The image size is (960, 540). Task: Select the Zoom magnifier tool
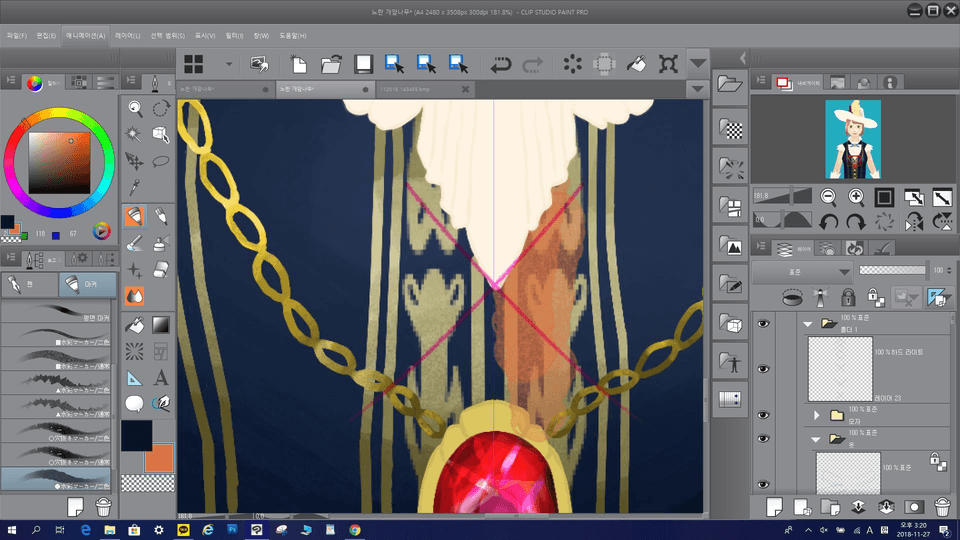point(135,109)
